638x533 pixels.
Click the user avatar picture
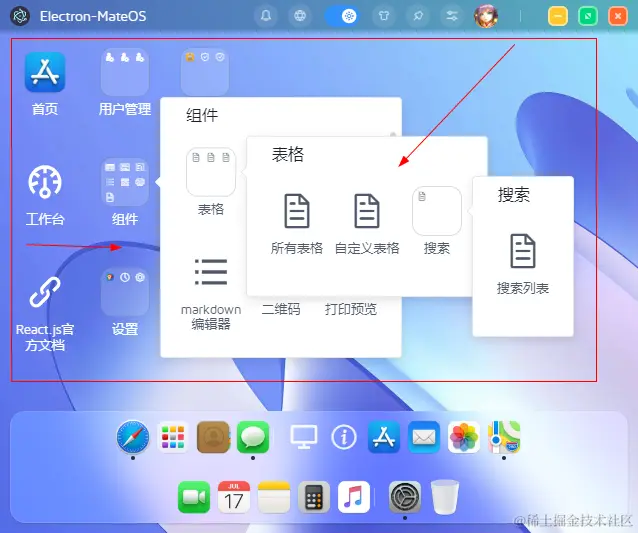click(486, 16)
